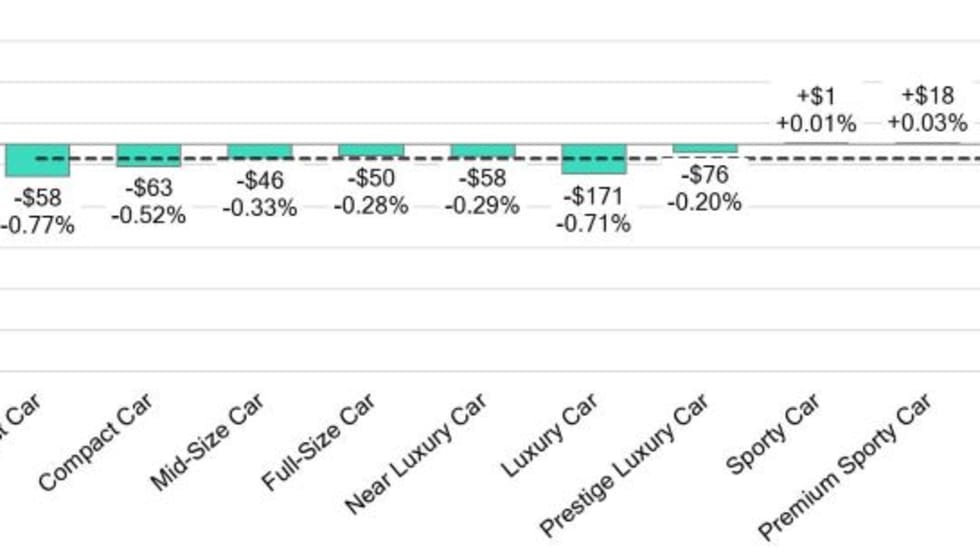
Task: Click the Luxury Car teal bar
Action: click(x=594, y=159)
